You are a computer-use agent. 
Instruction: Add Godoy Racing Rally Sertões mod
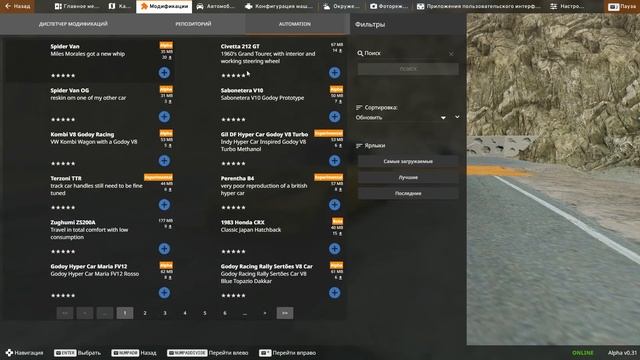pyautogui.click(x=334, y=293)
